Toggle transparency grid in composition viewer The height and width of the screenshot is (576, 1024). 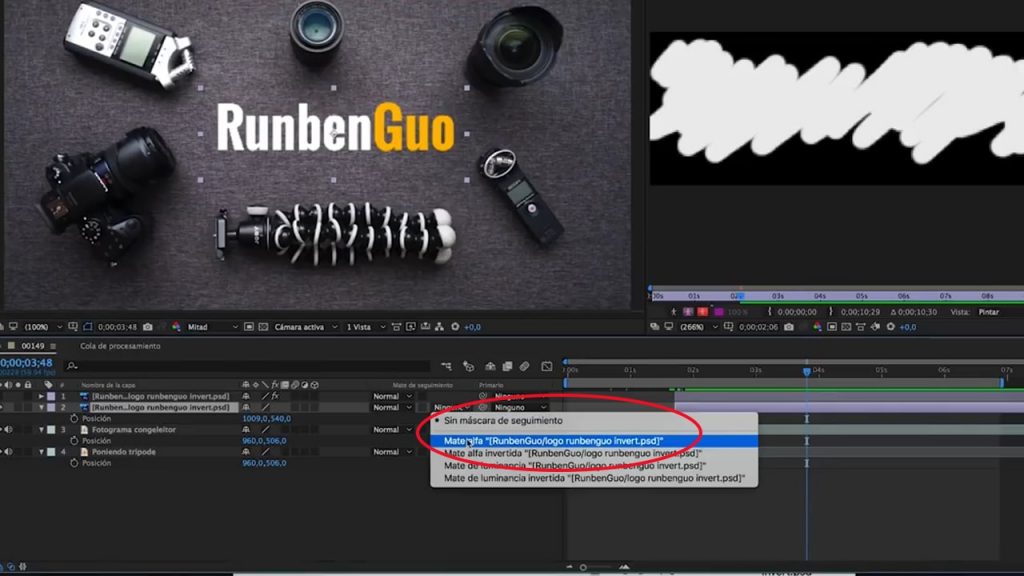click(x=263, y=327)
